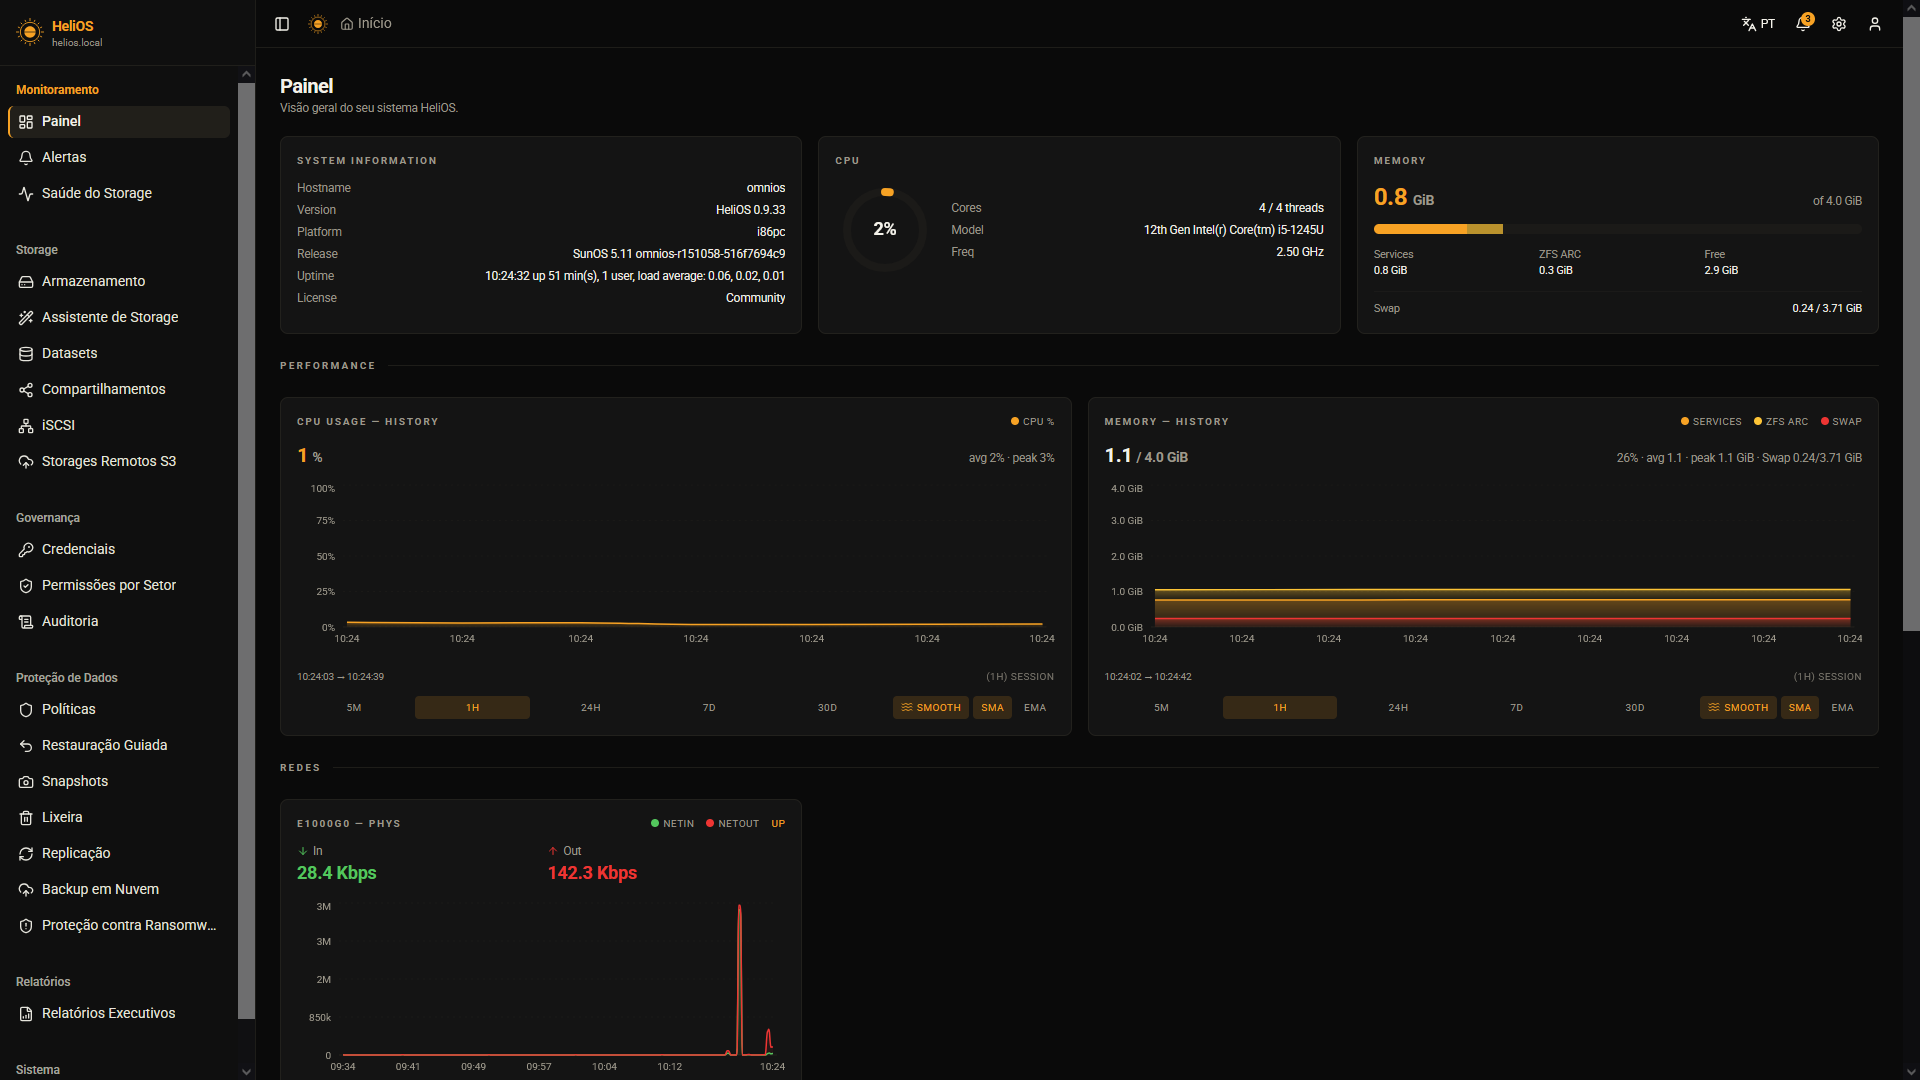1920x1080 pixels.
Task: Open the notifications bell
Action: (x=1803, y=24)
